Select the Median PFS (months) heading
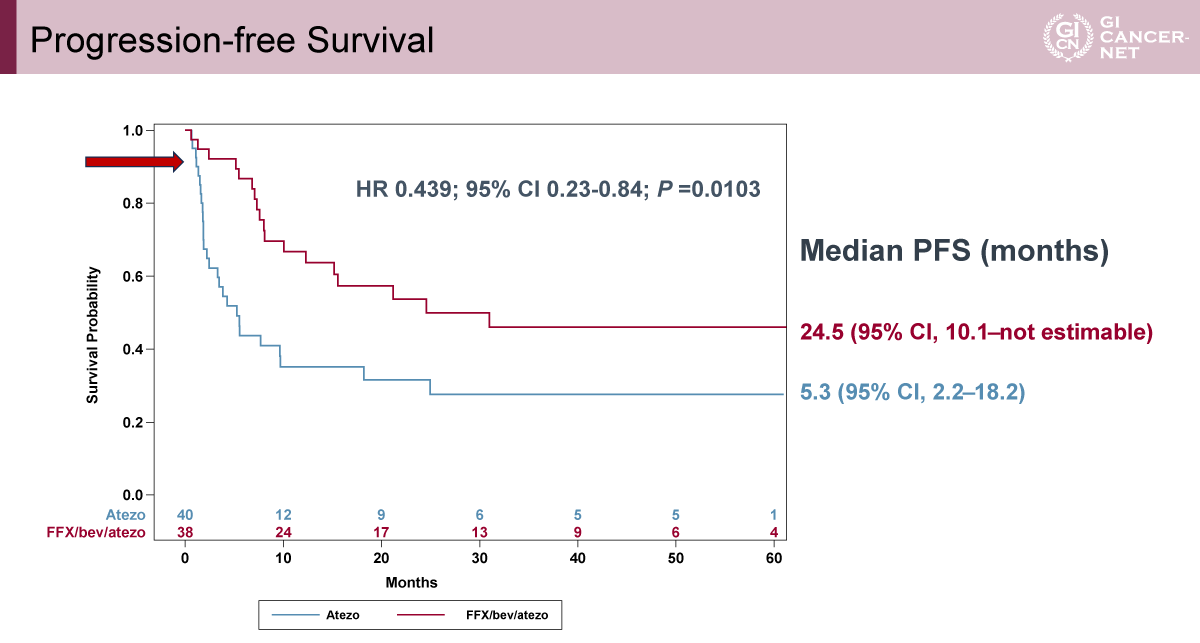 [954, 252]
